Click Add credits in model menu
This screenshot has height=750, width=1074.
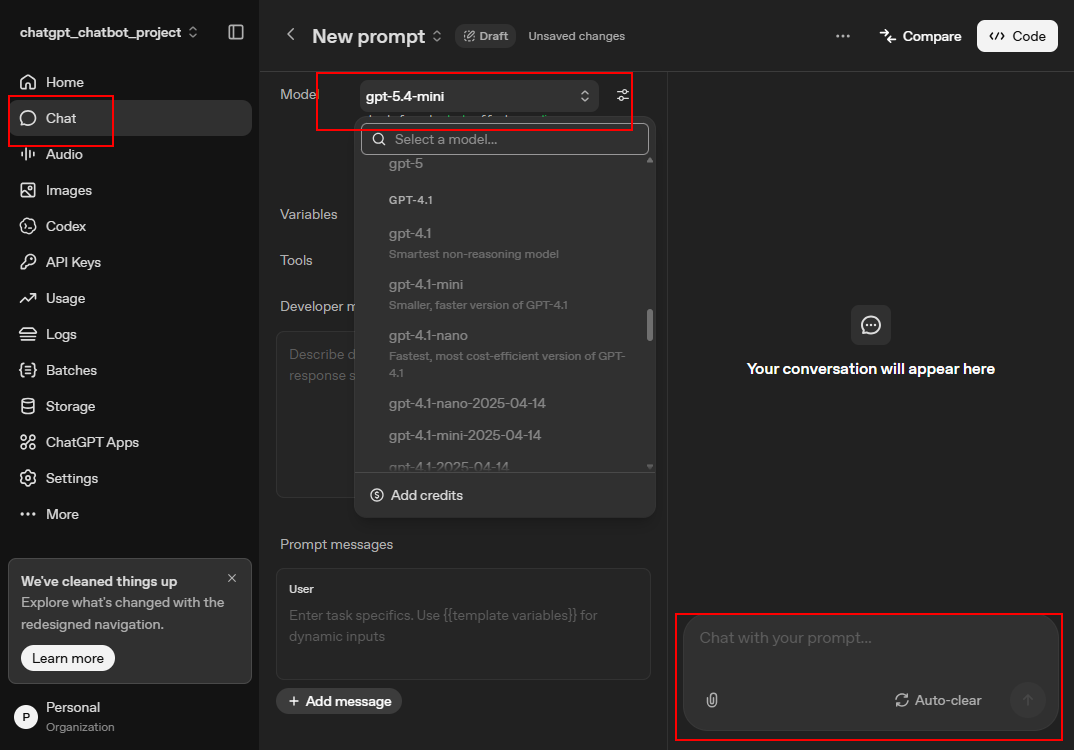[416, 495]
